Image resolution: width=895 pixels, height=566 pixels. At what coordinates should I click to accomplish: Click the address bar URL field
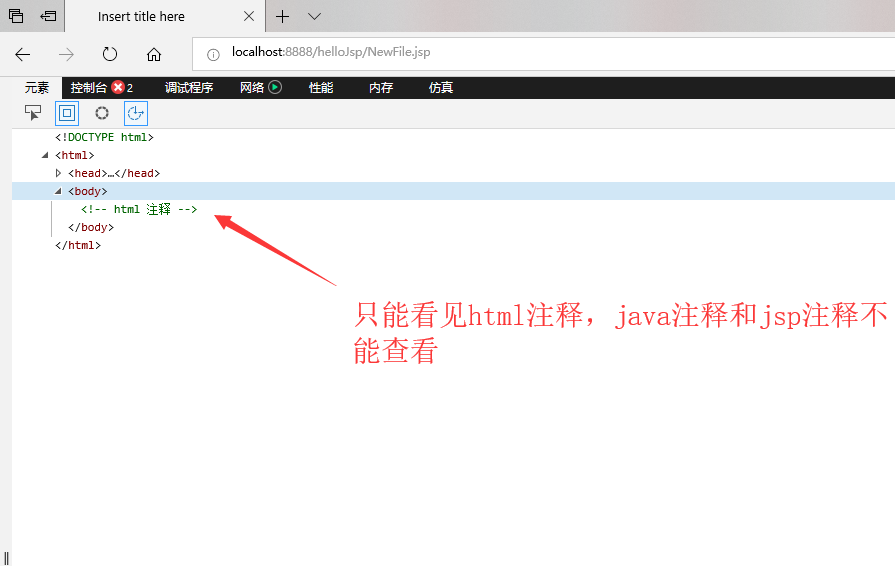(542, 54)
